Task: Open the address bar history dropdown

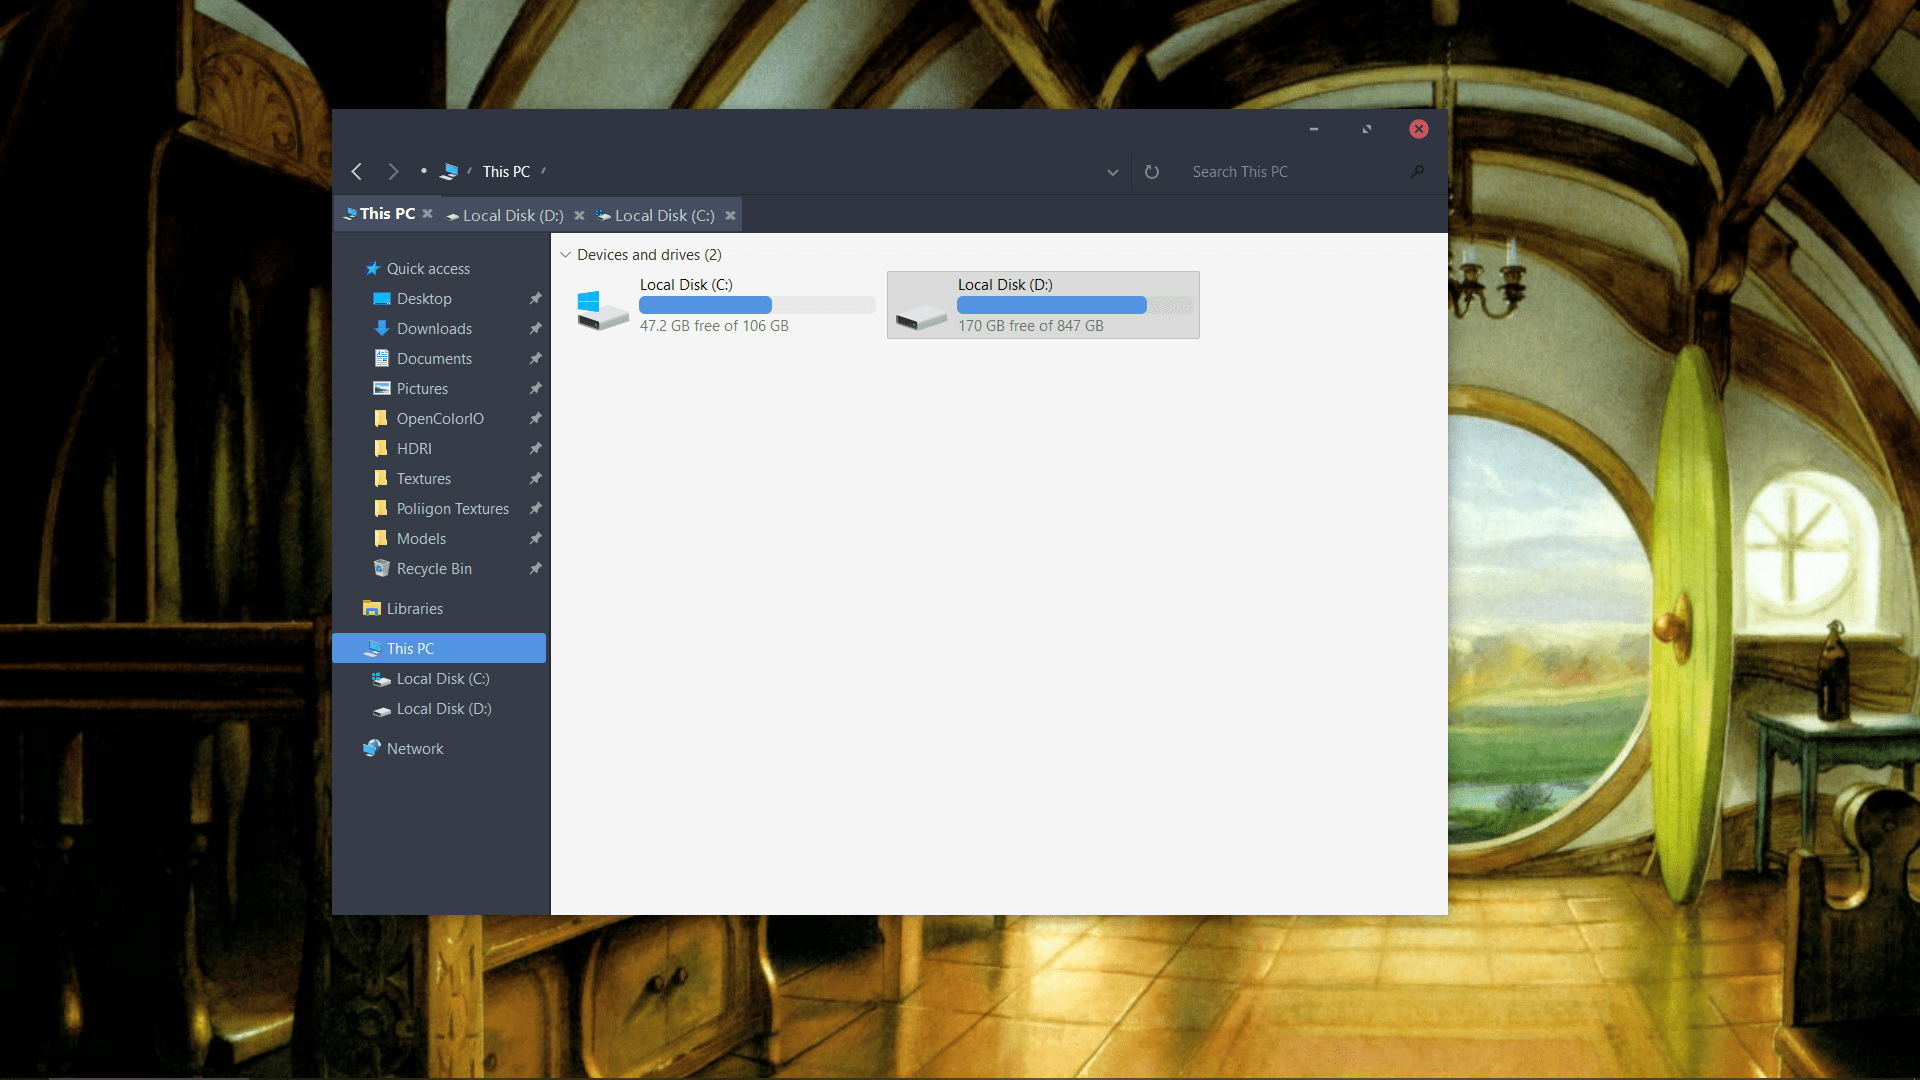Action: pos(1112,171)
